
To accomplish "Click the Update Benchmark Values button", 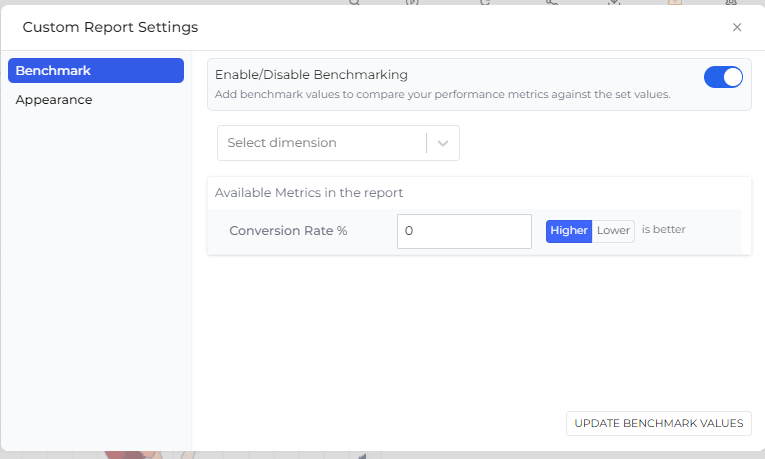I will tap(659, 423).
